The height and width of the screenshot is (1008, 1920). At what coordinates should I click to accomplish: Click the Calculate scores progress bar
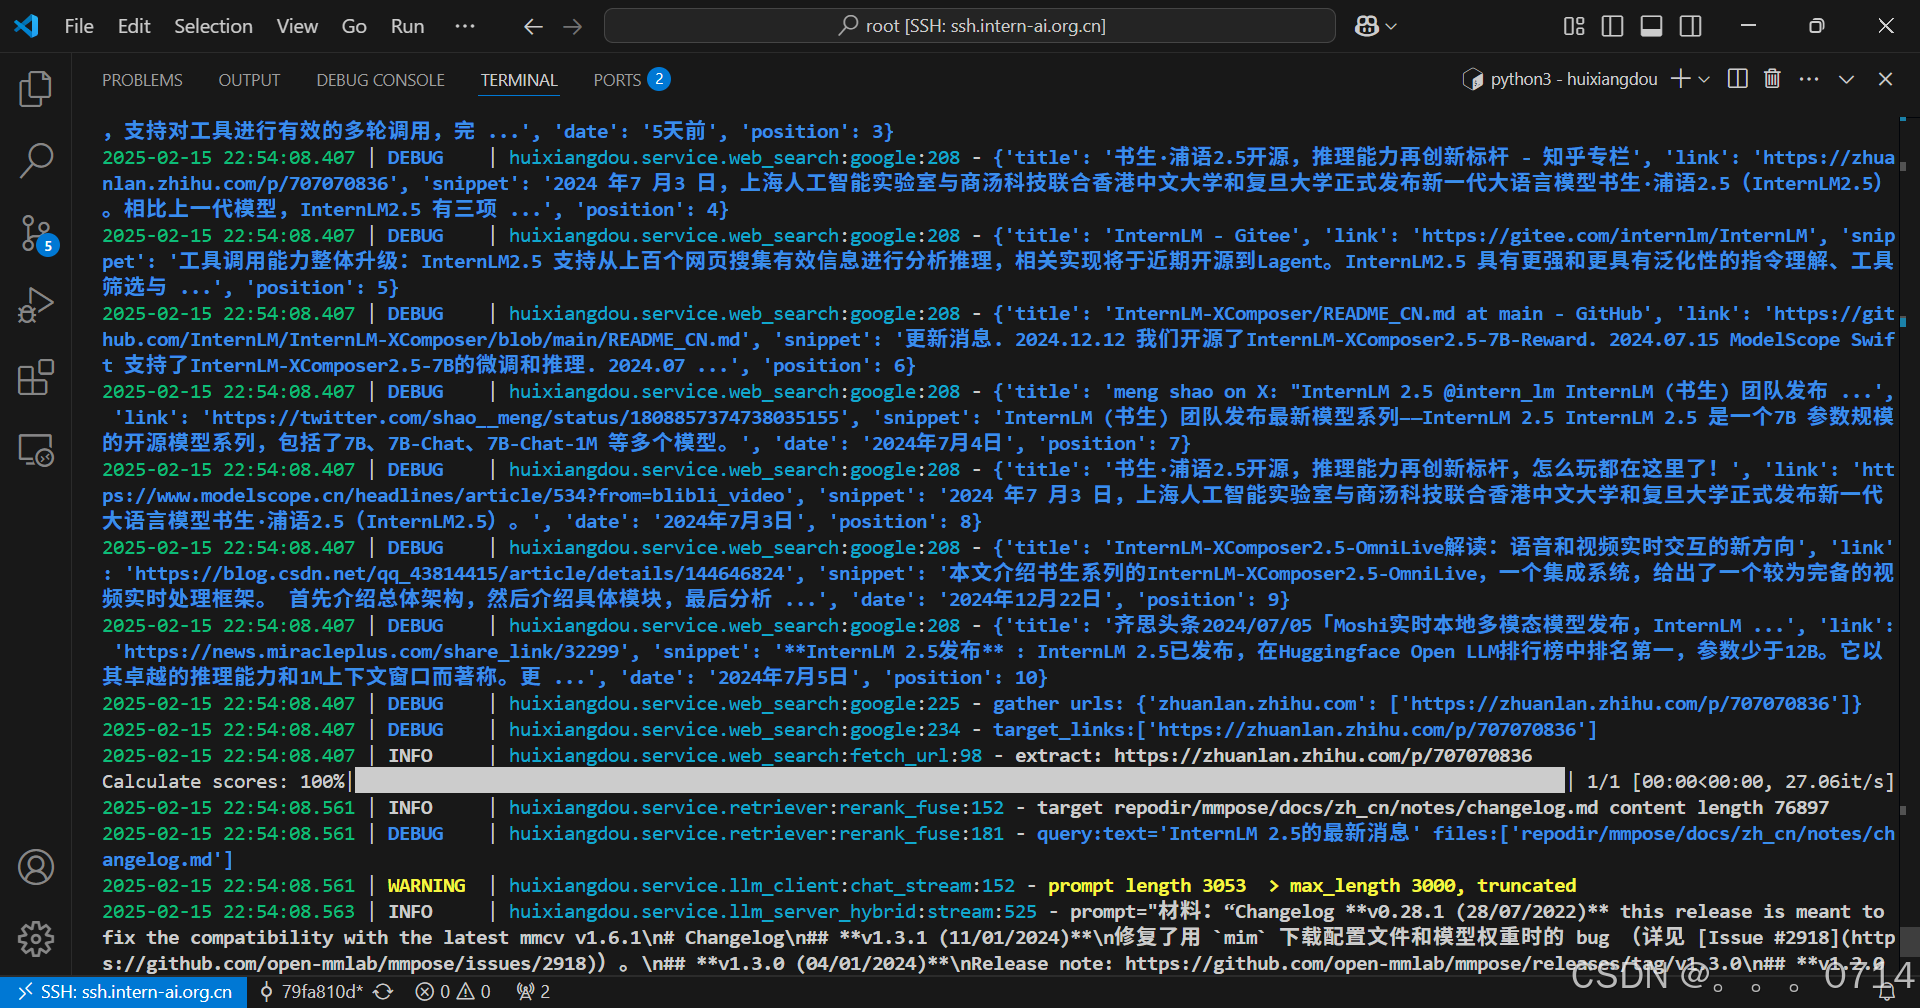(x=960, y=781)
